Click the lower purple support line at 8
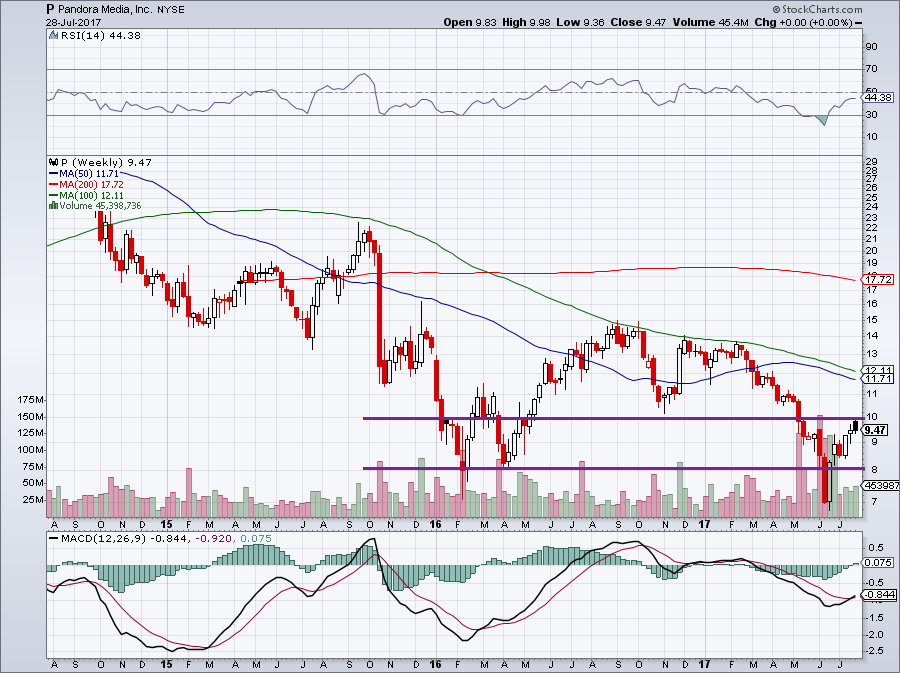Image resolution: width=900 pixels, height=673 pixels. (x=613, y=469)
